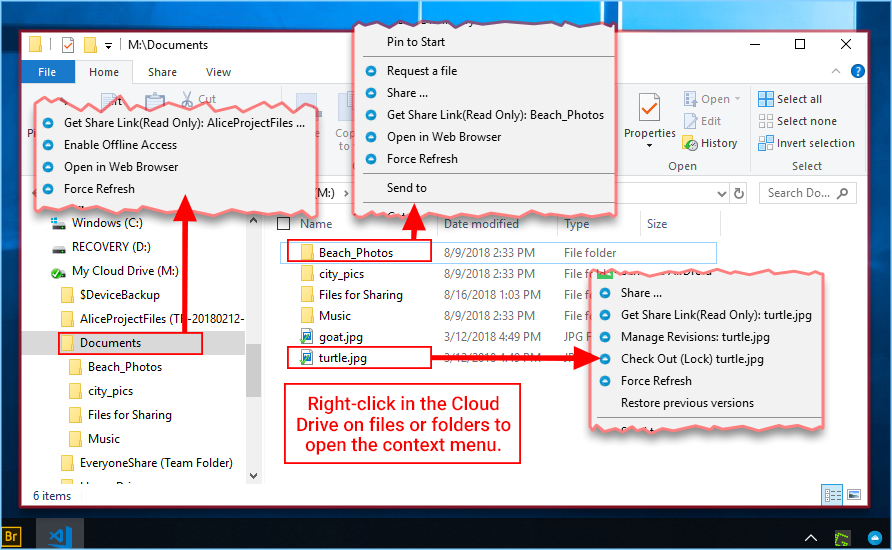Switch to large icons view at bottom-right
Image resolution: width=892 pixels, height=550 pixels.
pyautogui.click(x=854, y=495)
